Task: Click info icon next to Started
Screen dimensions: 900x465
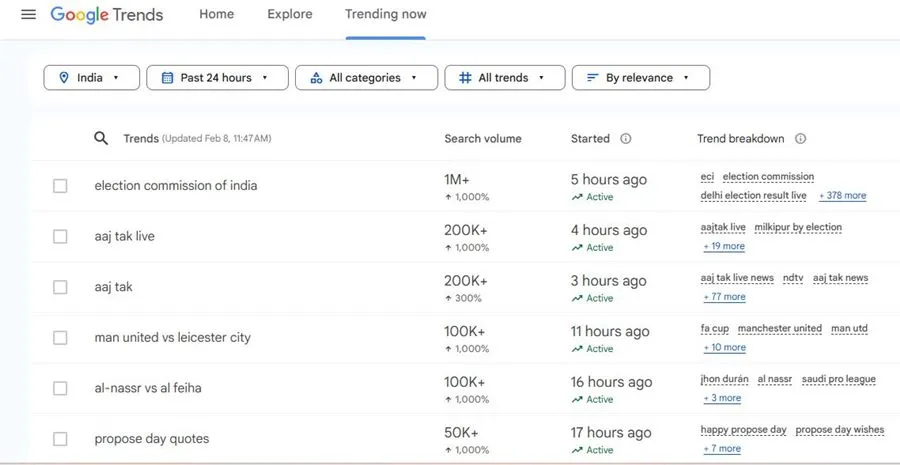Action: tap(626, 139)
